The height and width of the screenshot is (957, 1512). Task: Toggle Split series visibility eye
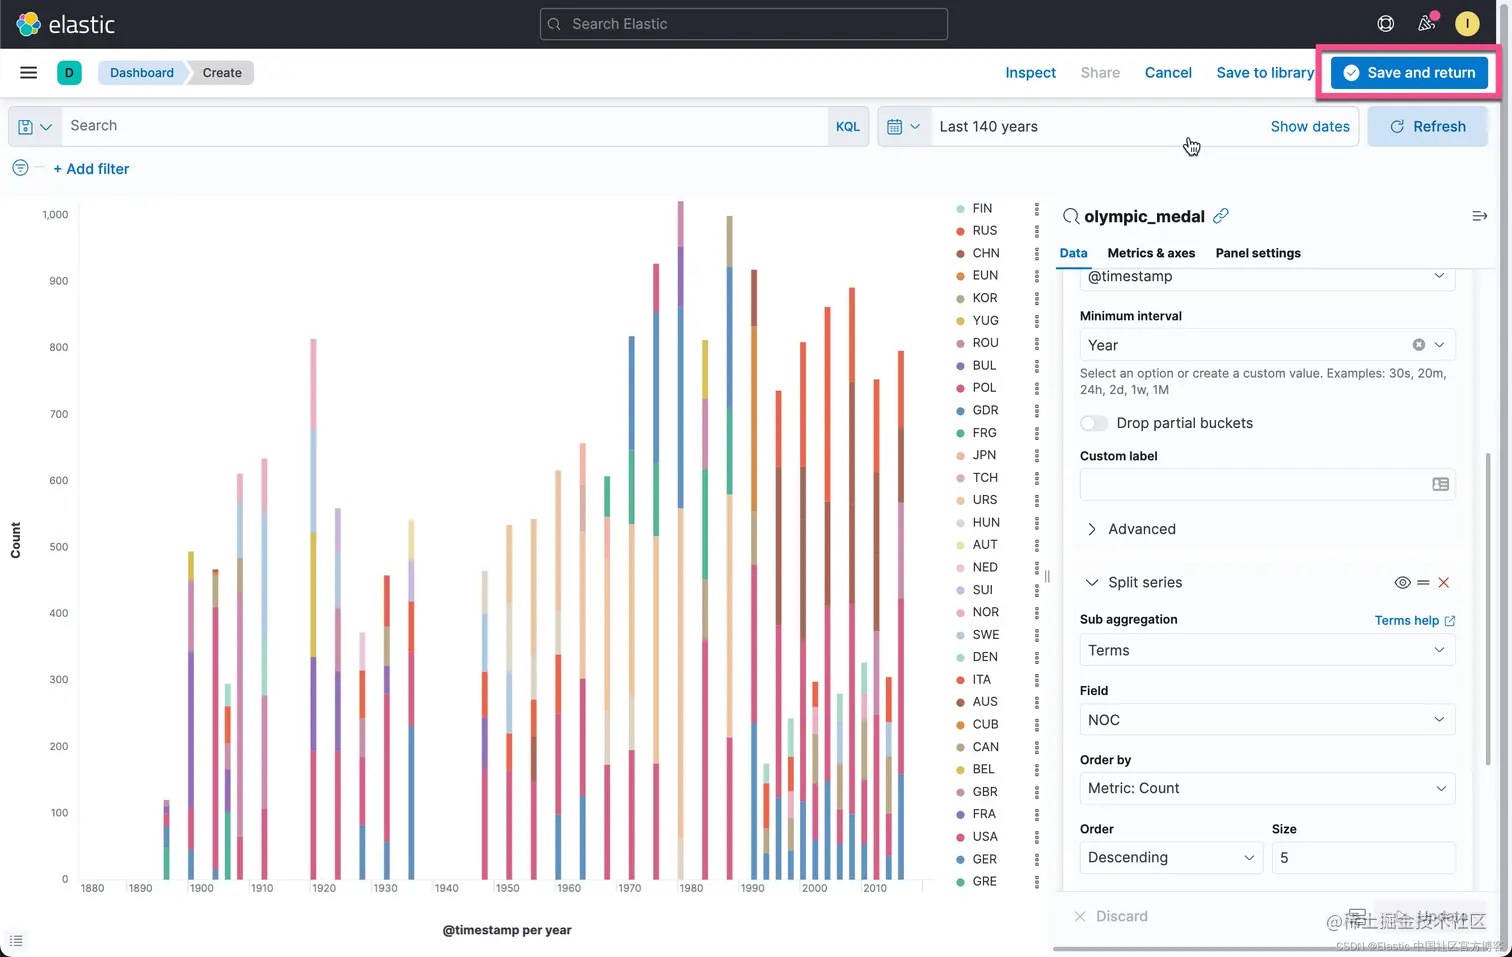click(x=1402, y=583)
